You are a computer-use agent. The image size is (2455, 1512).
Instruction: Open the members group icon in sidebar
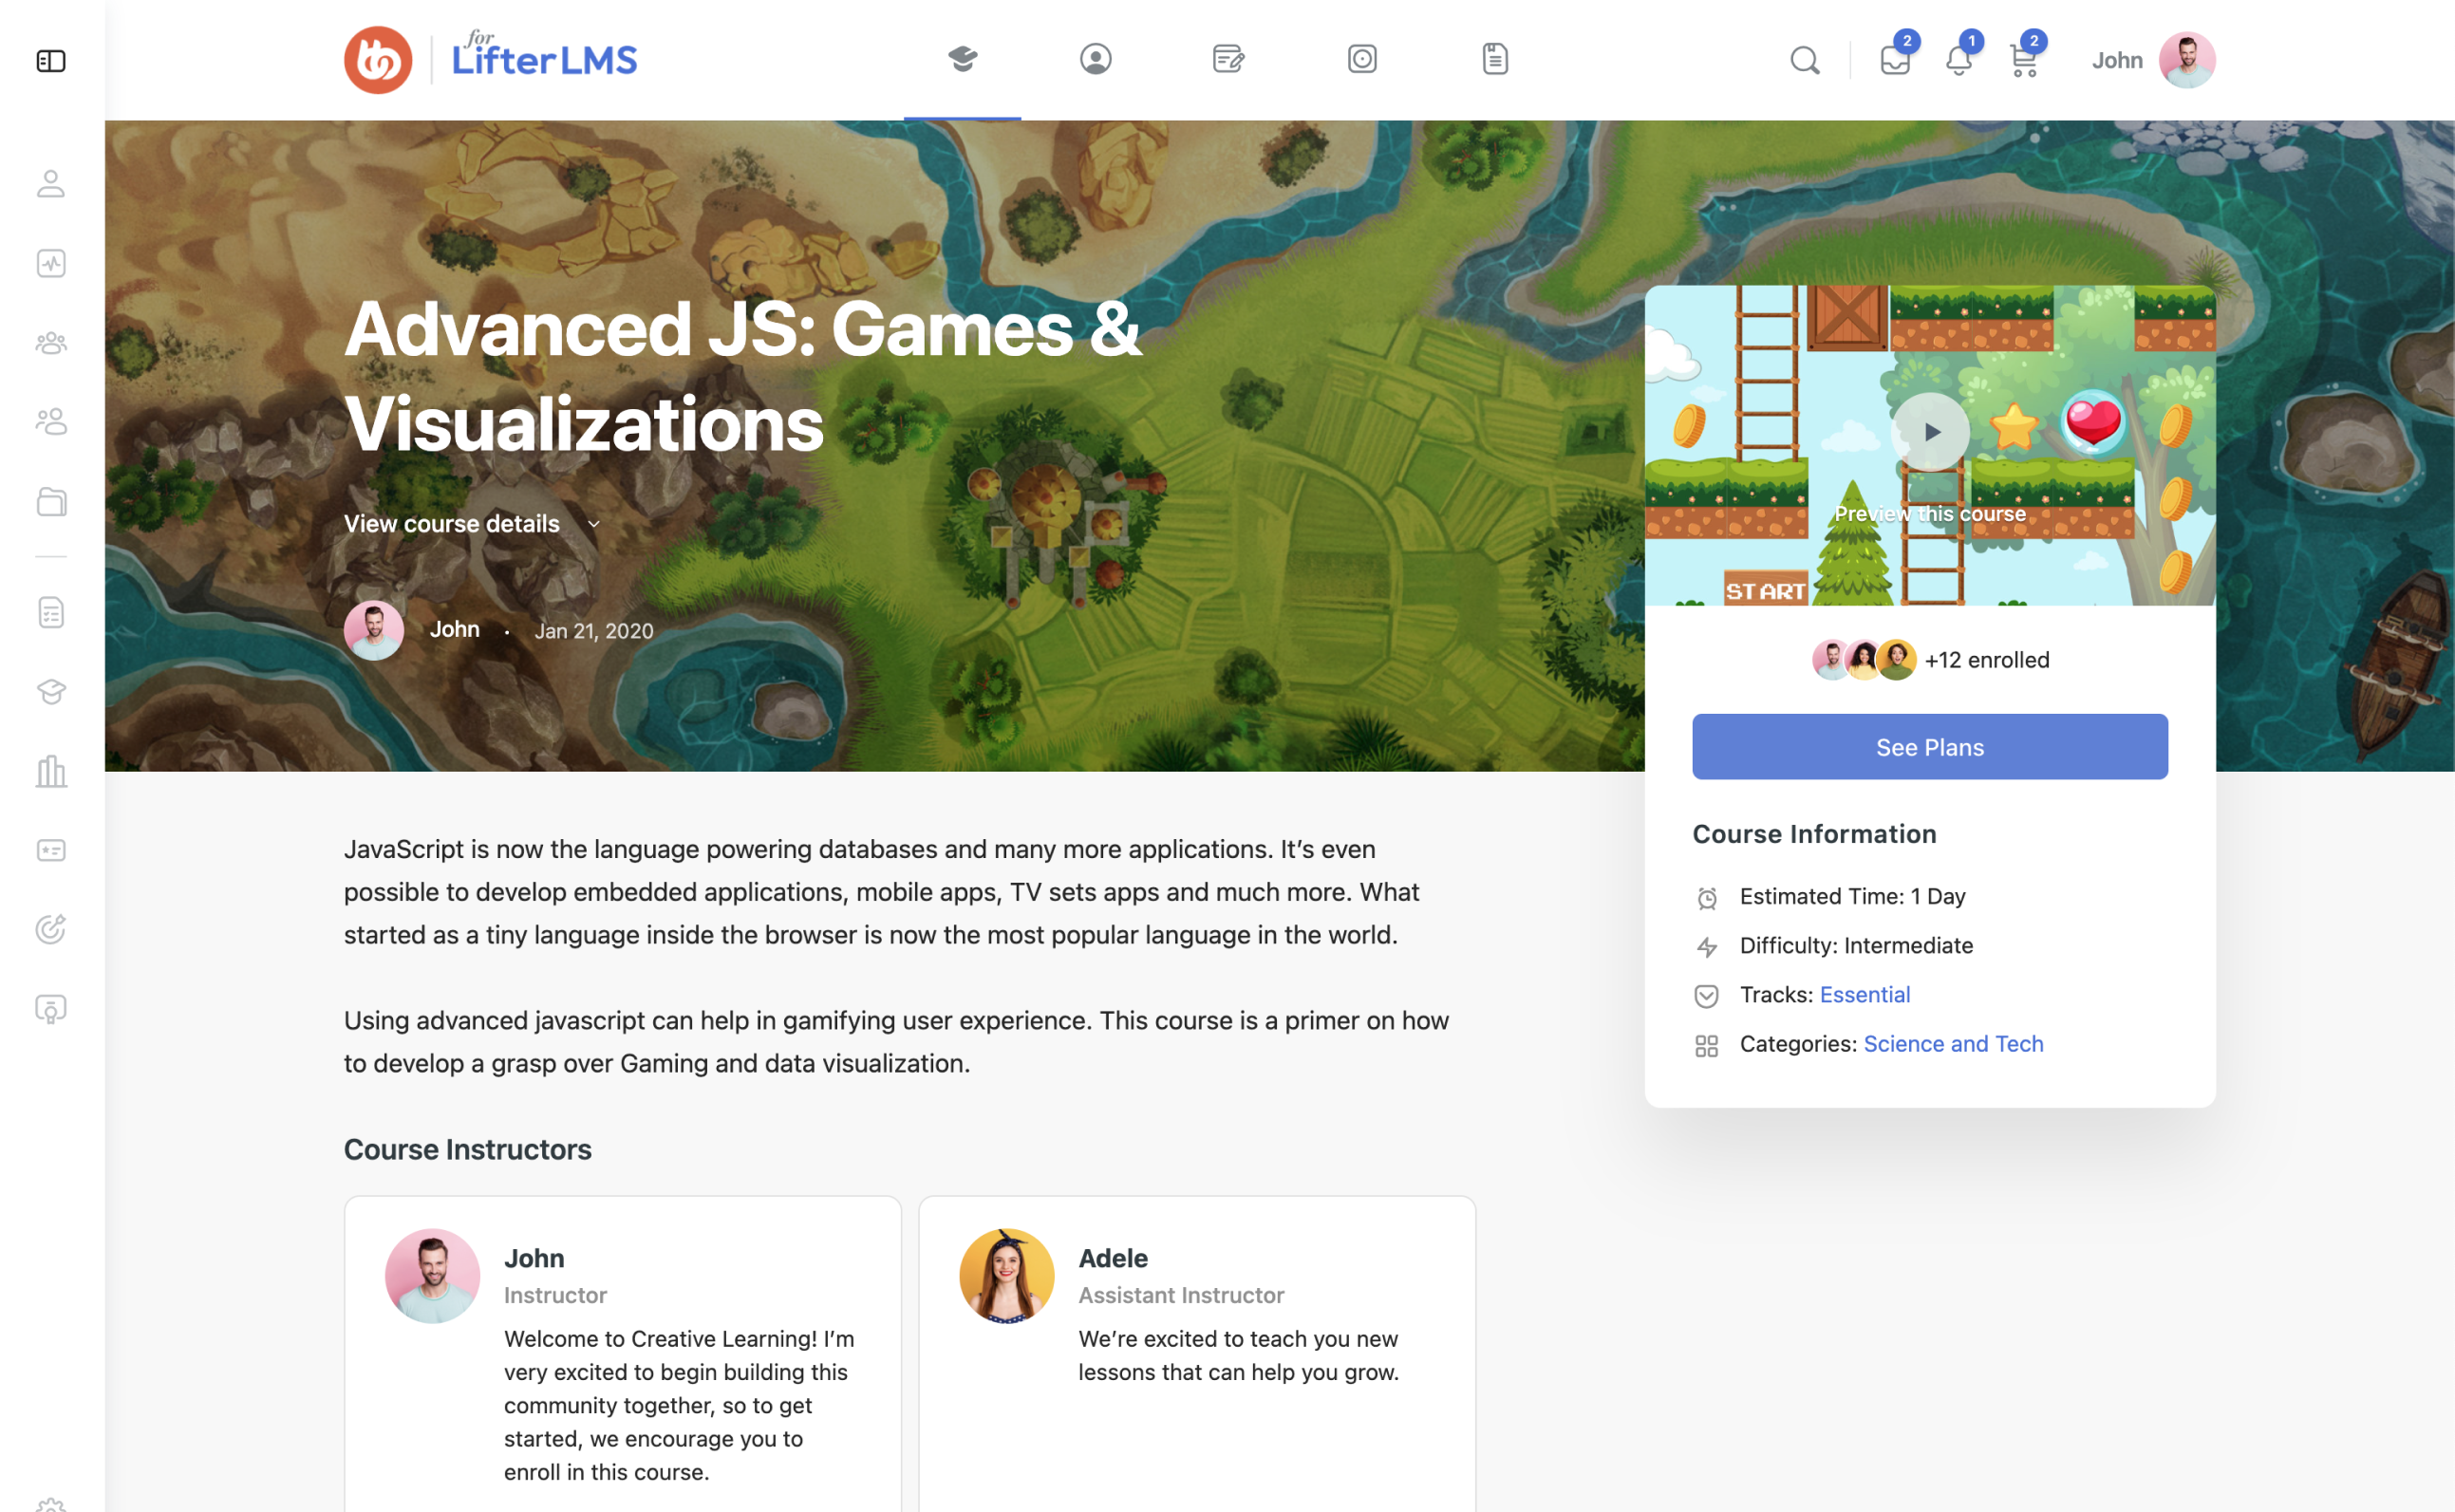coord(51,343)
